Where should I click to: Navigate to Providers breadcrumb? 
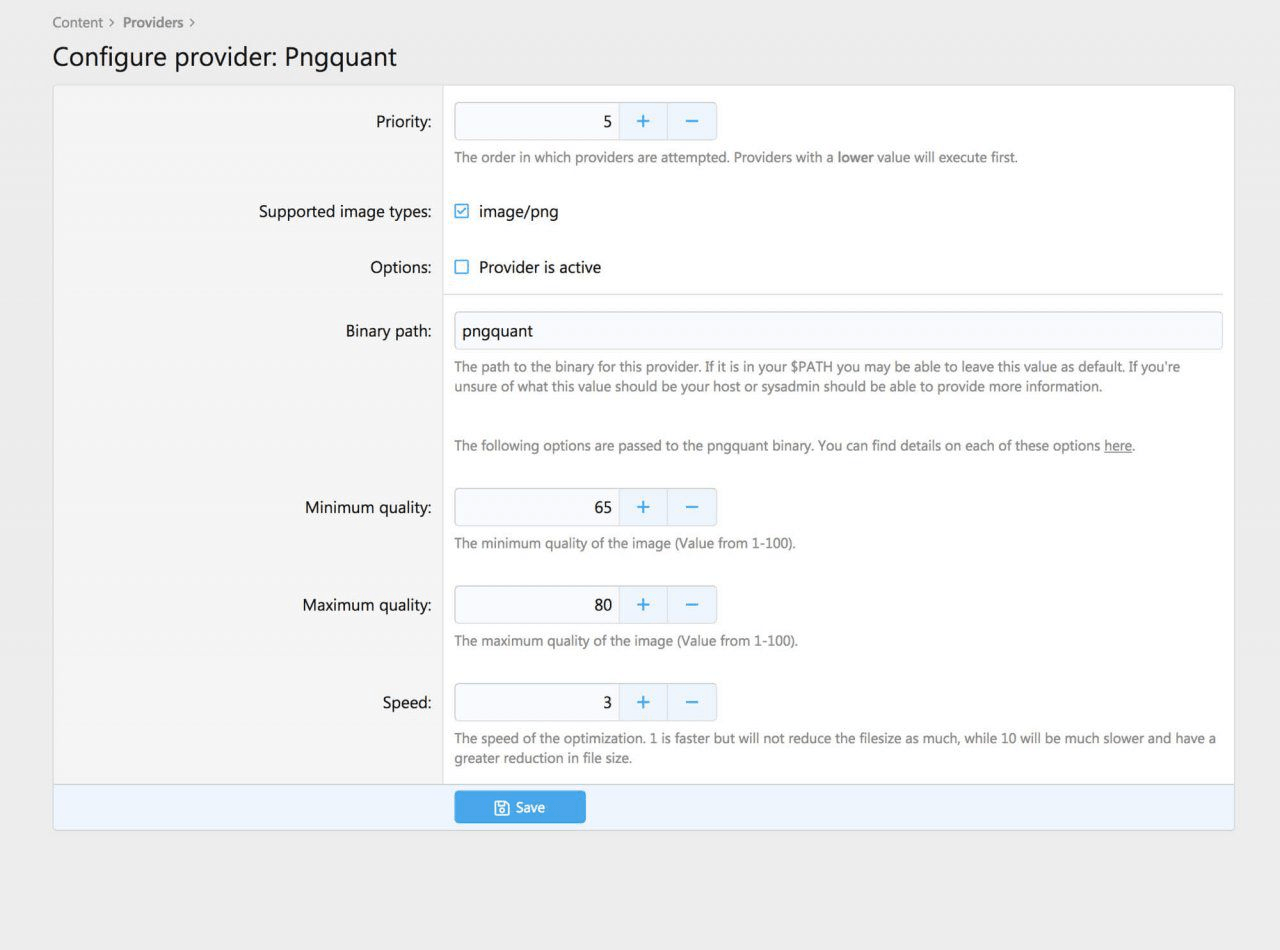(x=153, y=22)
